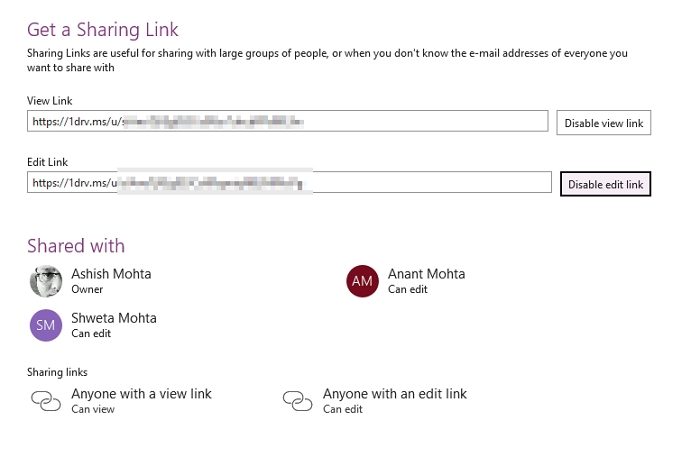Click 'Can edit' under Anant Mohta
This screenshot has width=700, height=466.
point(408,289)
